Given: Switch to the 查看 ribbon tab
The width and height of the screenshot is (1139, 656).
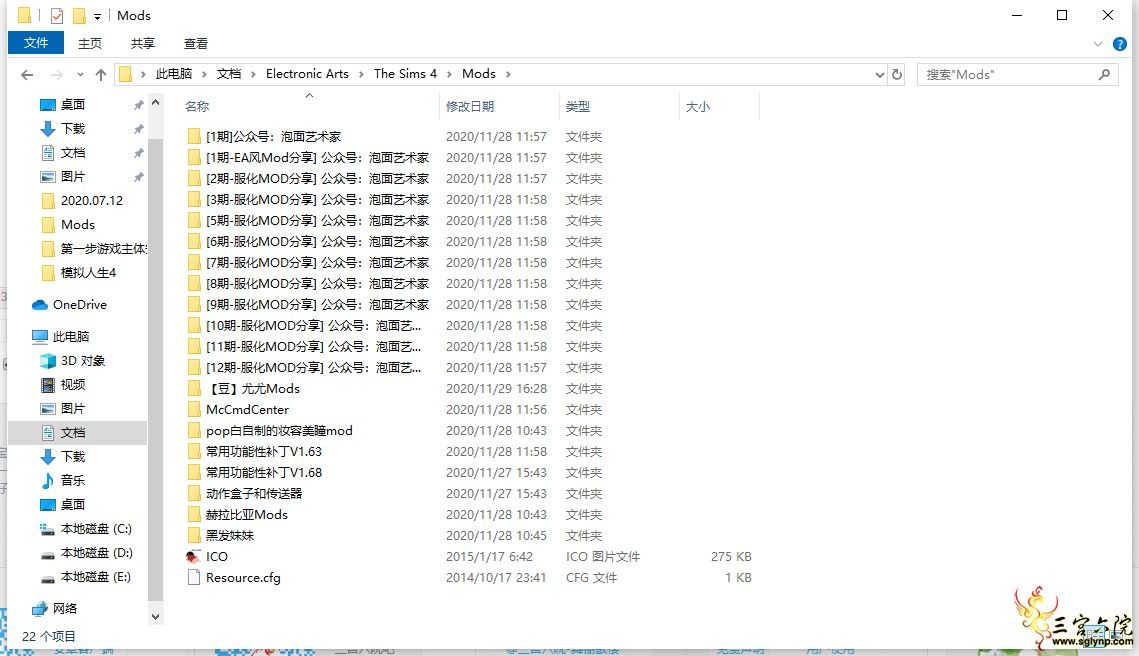Looking at the screenshot, I should (196, 44).
